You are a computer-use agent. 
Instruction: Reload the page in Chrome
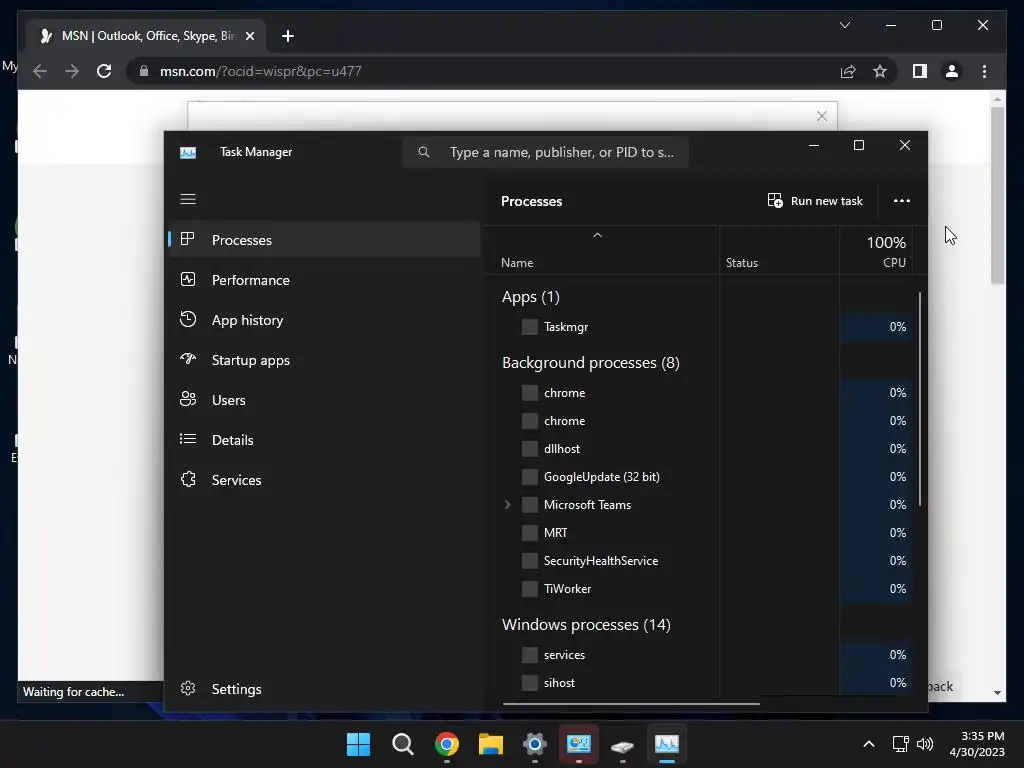(x=104, y=71)
